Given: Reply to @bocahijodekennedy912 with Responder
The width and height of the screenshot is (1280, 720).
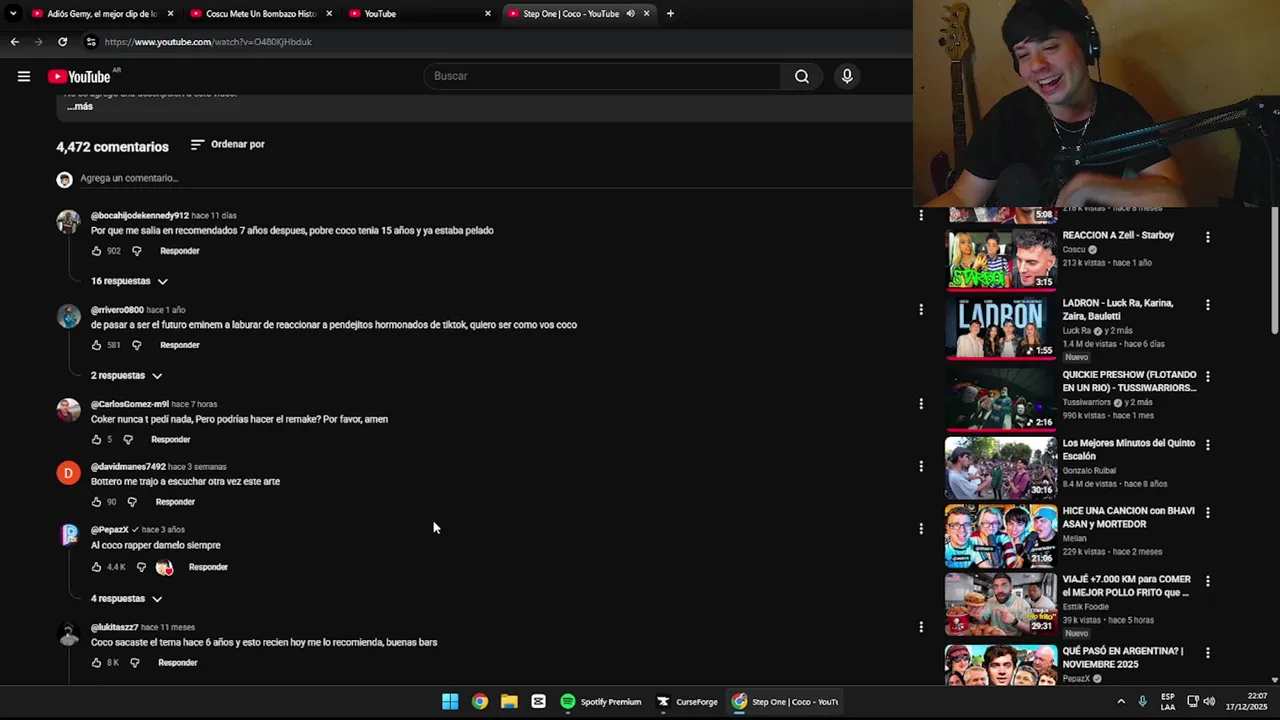Looking at the screenshot, I should point(180,251).
